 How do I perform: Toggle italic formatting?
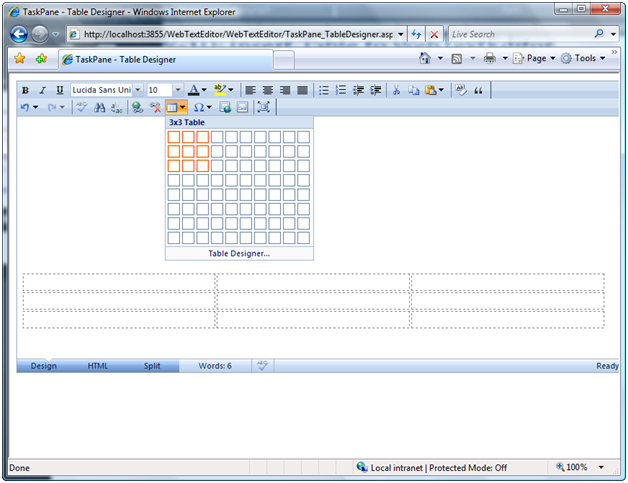(x=42, y=90)
